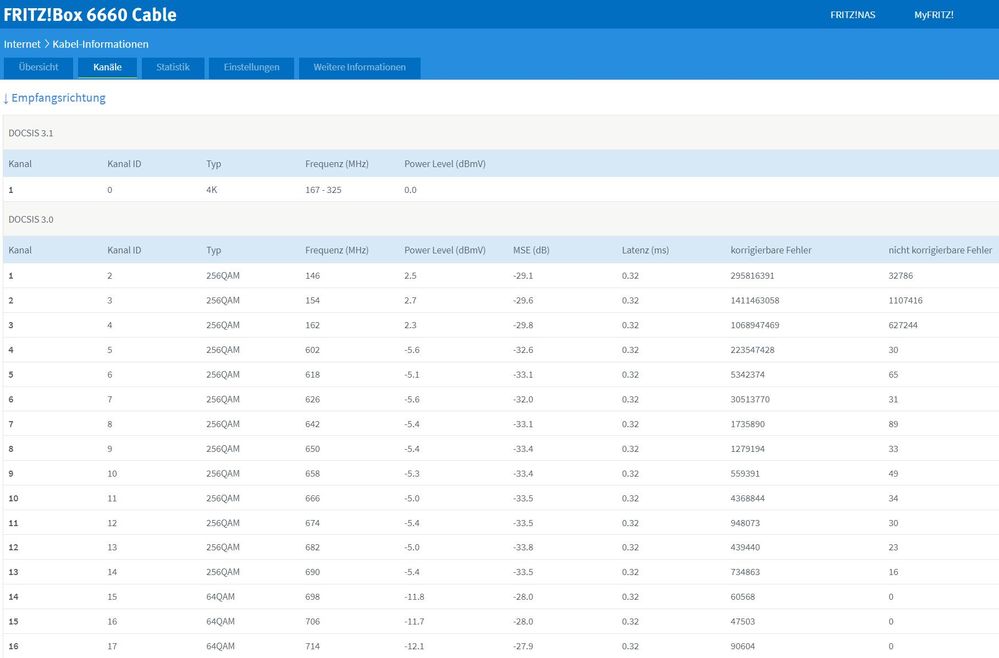This screenshot has width=999, height=658.
Task: Click Kabel-Informationen in the breadcrumb
Action: [100, 45]
